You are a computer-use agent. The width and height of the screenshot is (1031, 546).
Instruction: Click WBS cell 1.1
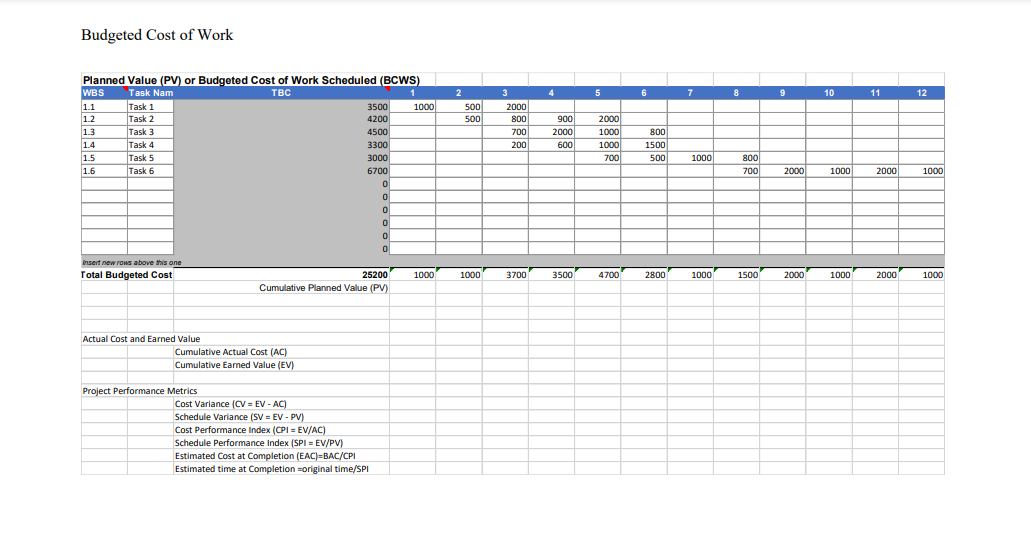[x=105, y=107]
